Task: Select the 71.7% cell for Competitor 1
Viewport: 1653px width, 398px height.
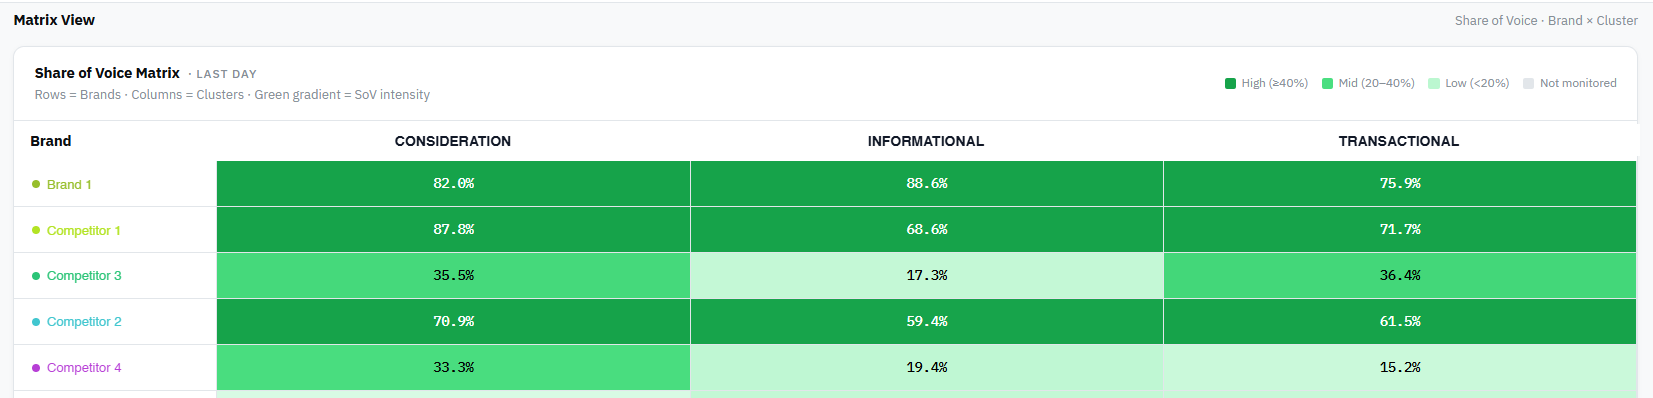Action: click(1400, 230)
